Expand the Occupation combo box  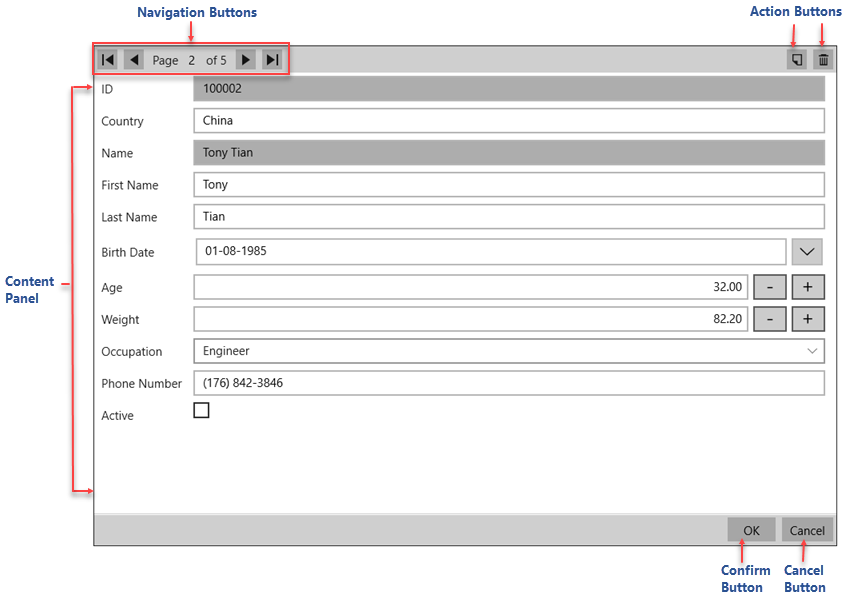click(x=811, y=351)
